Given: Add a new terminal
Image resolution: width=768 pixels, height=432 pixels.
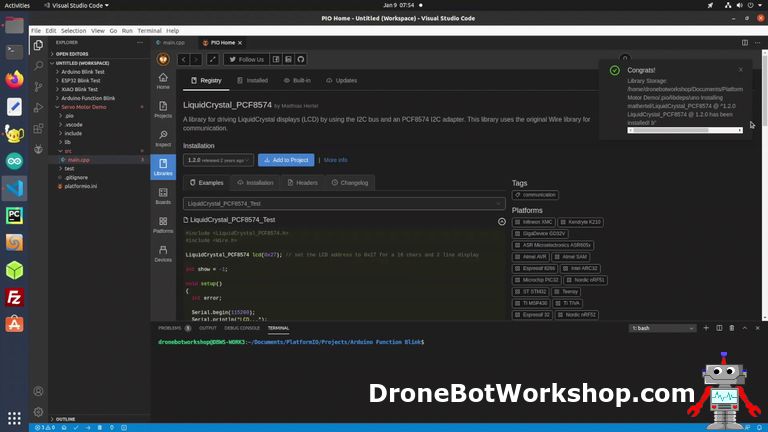Looking at the screenshot, I should pyautogui.click(x=706, y=328).
